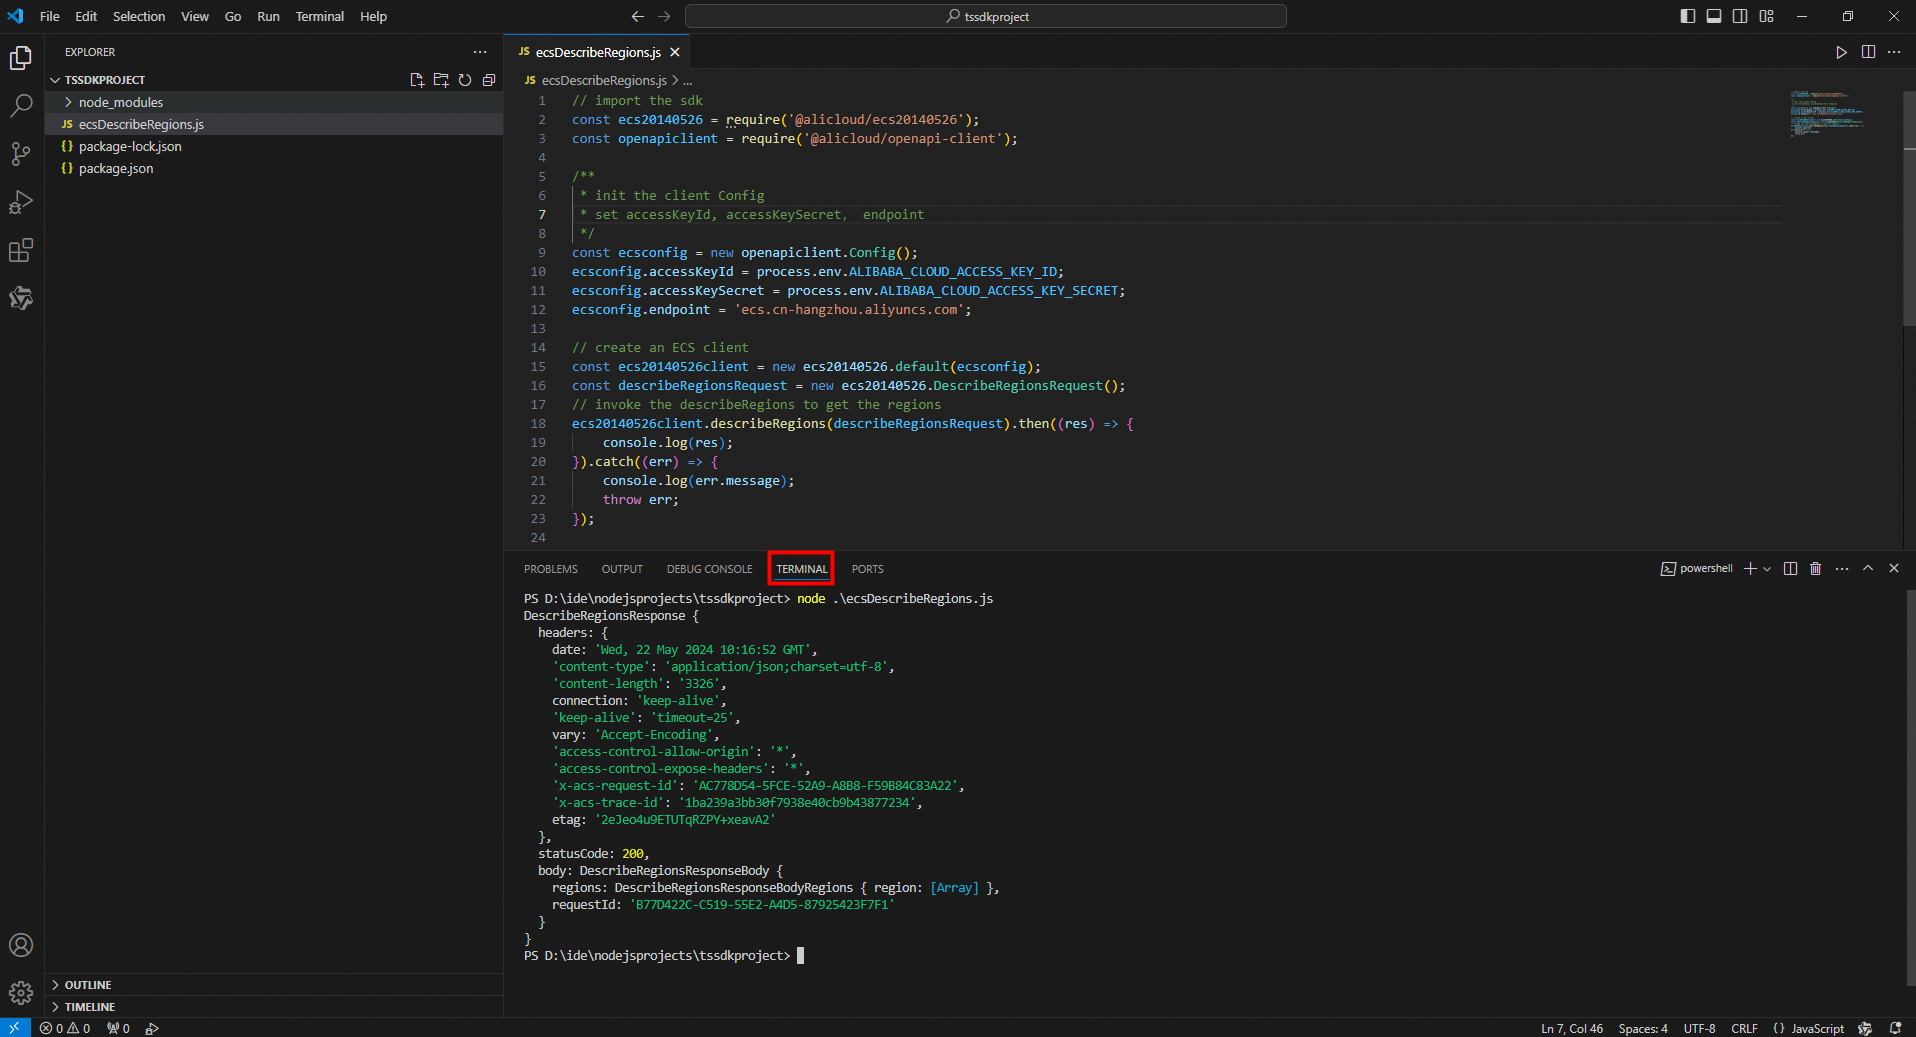1916x1037 pixels.
Task: Kill the terminal with trash icon
Action: click(x=1816, y=568)
